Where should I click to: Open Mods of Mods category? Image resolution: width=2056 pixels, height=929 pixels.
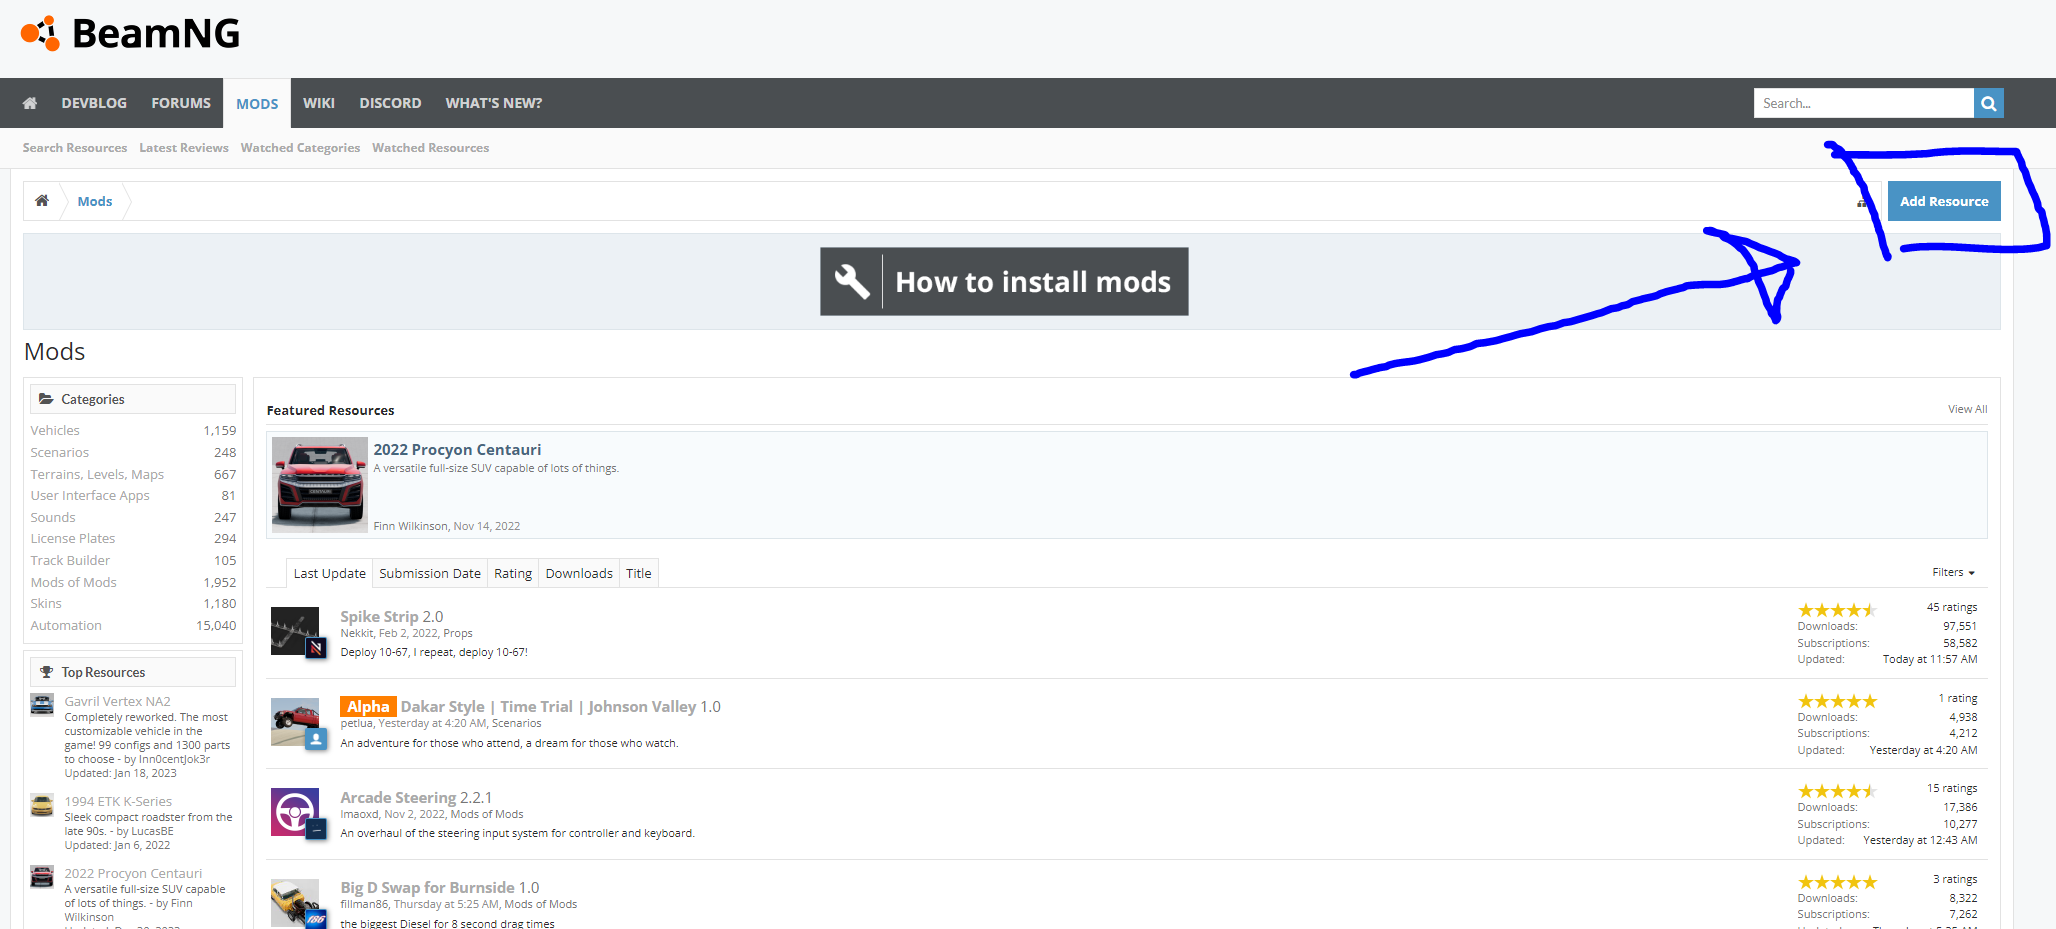tap(73, 582)
